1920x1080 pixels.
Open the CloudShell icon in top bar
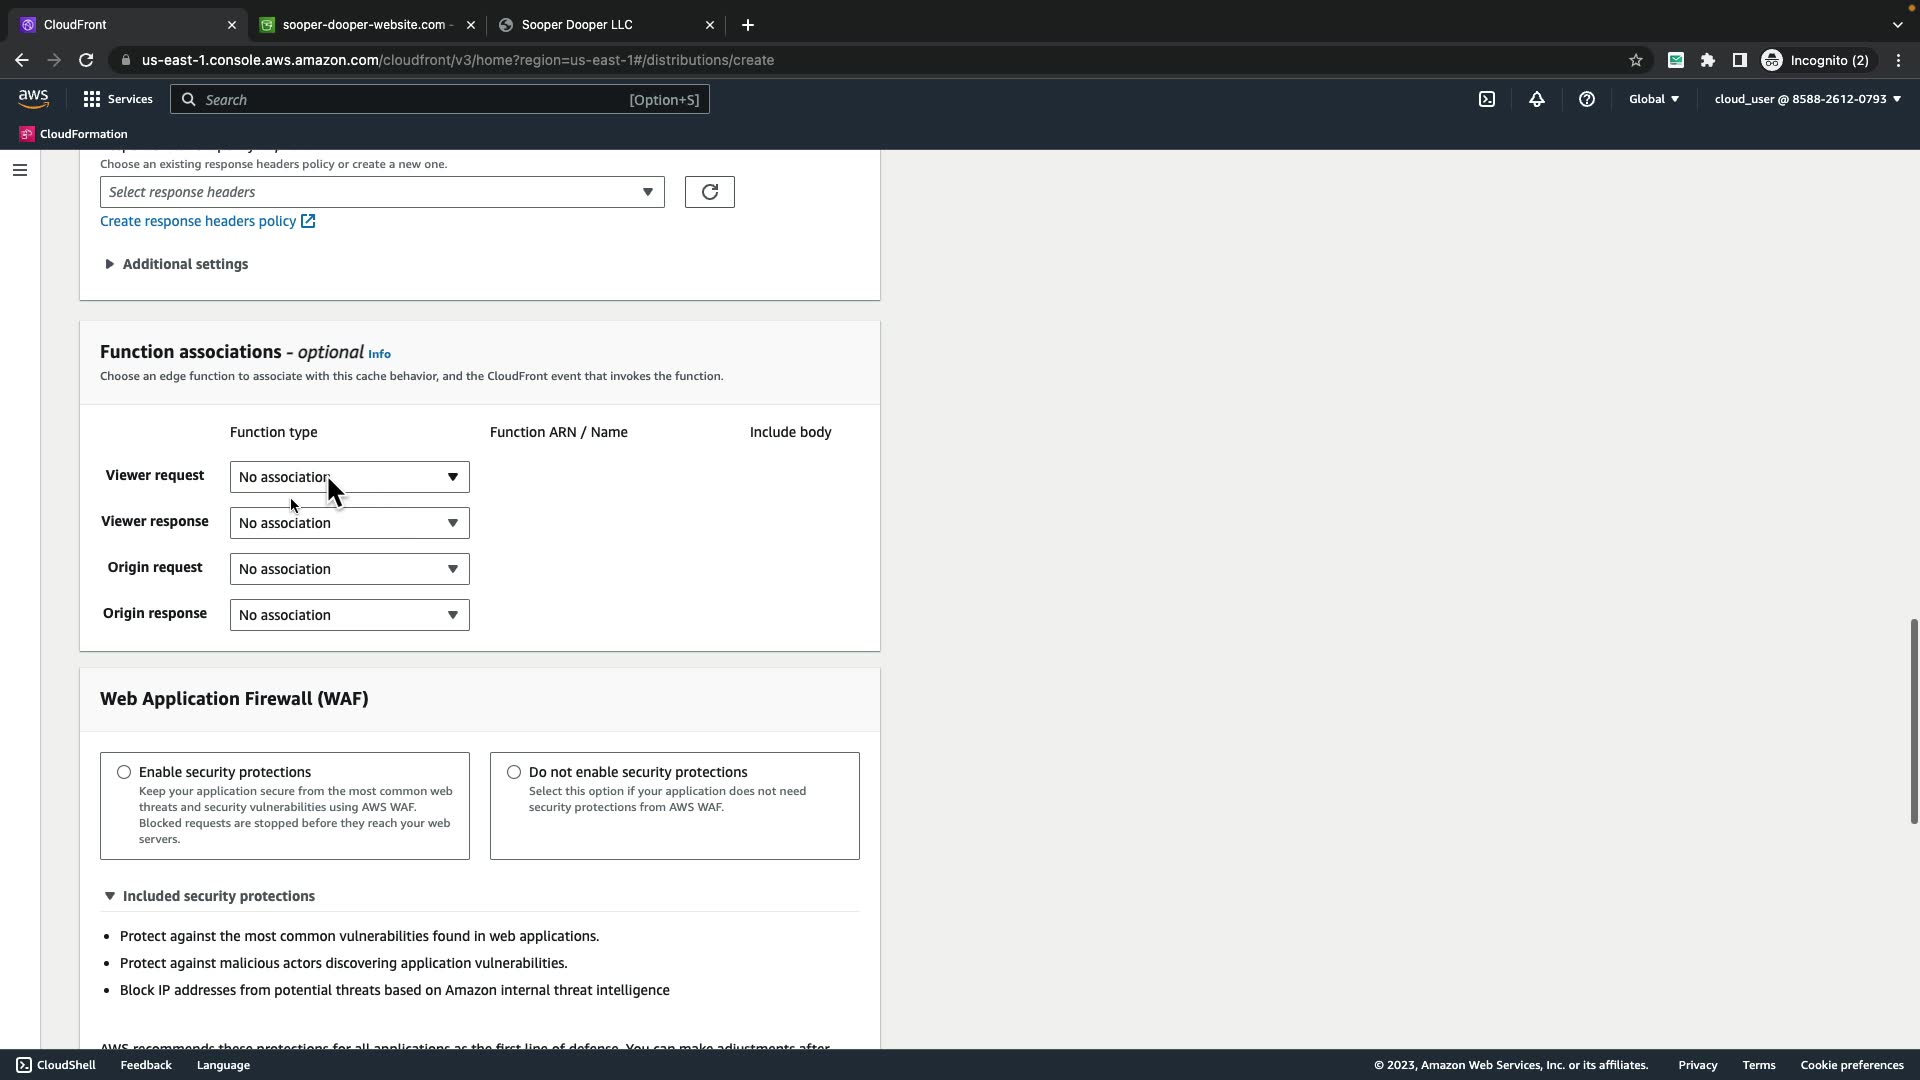click(x=1487, y=99)
